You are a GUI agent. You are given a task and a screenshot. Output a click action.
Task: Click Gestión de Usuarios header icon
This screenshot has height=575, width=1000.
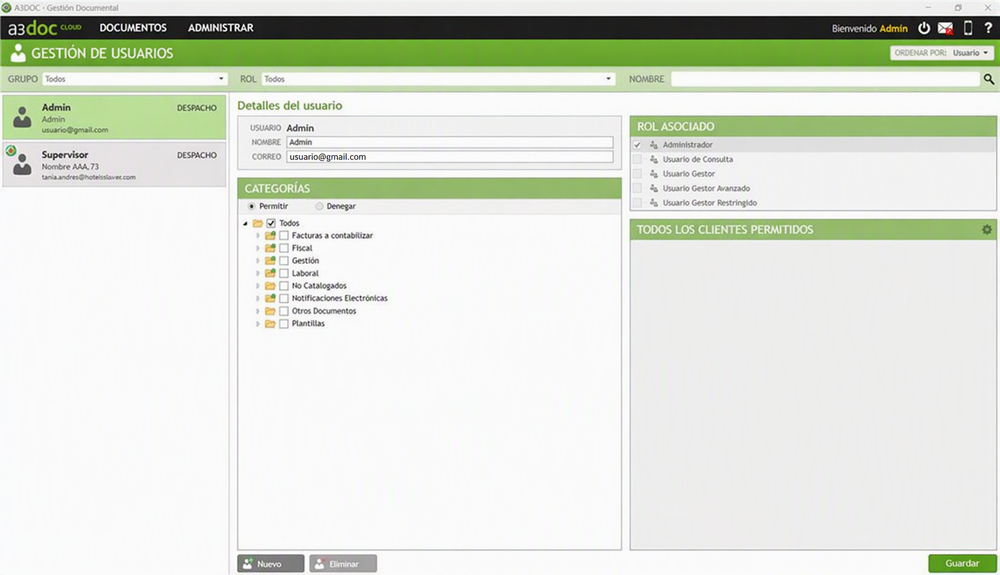(x=18, y=53)
